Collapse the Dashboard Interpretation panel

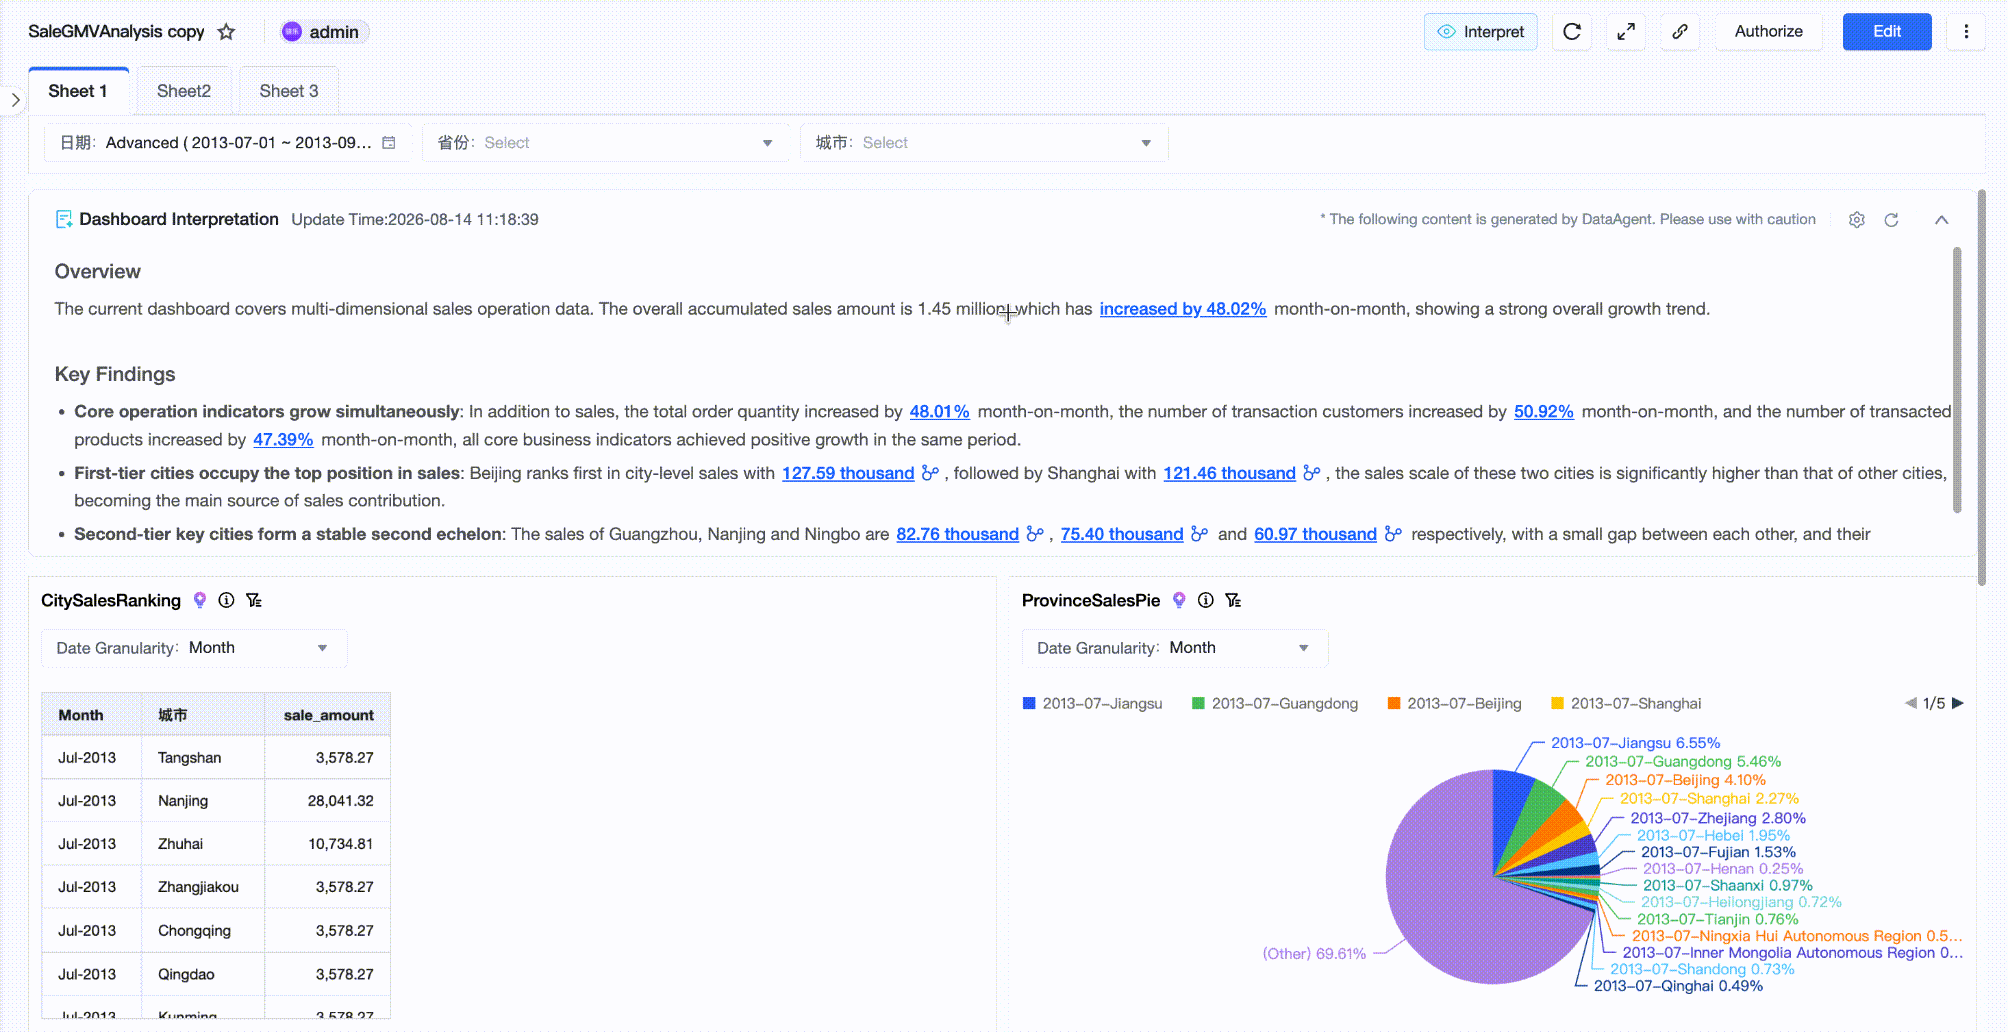point(1941,220)
